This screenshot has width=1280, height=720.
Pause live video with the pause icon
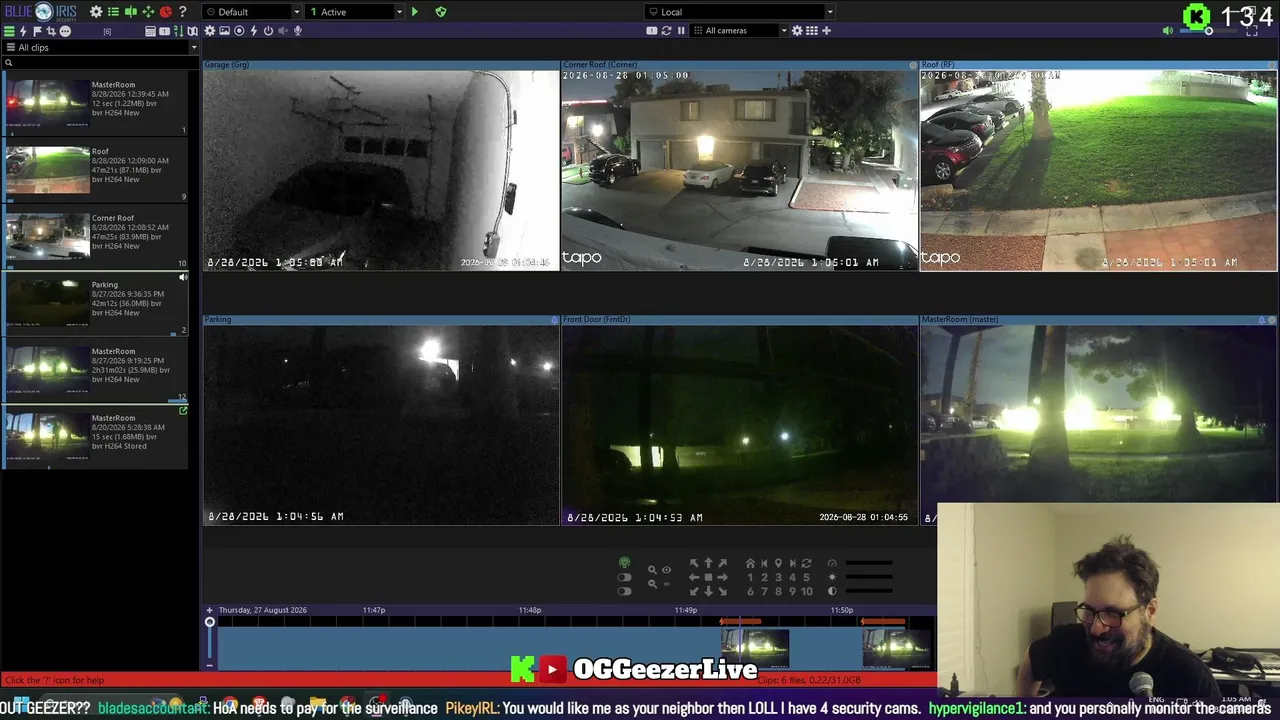tap(681, 31)
